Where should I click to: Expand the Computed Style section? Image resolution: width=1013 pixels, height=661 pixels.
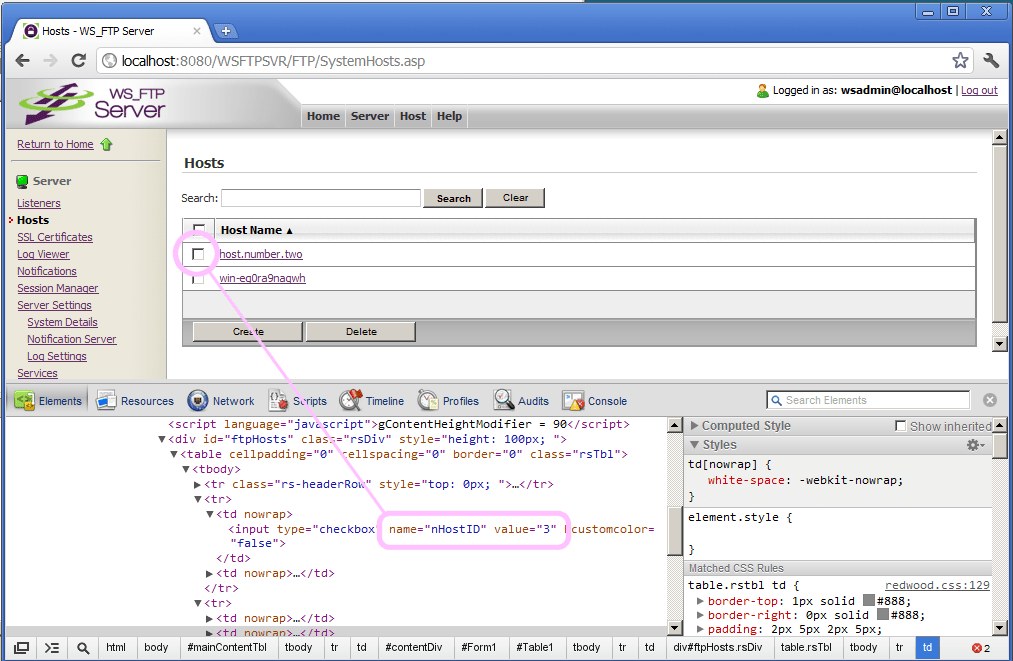695,426
